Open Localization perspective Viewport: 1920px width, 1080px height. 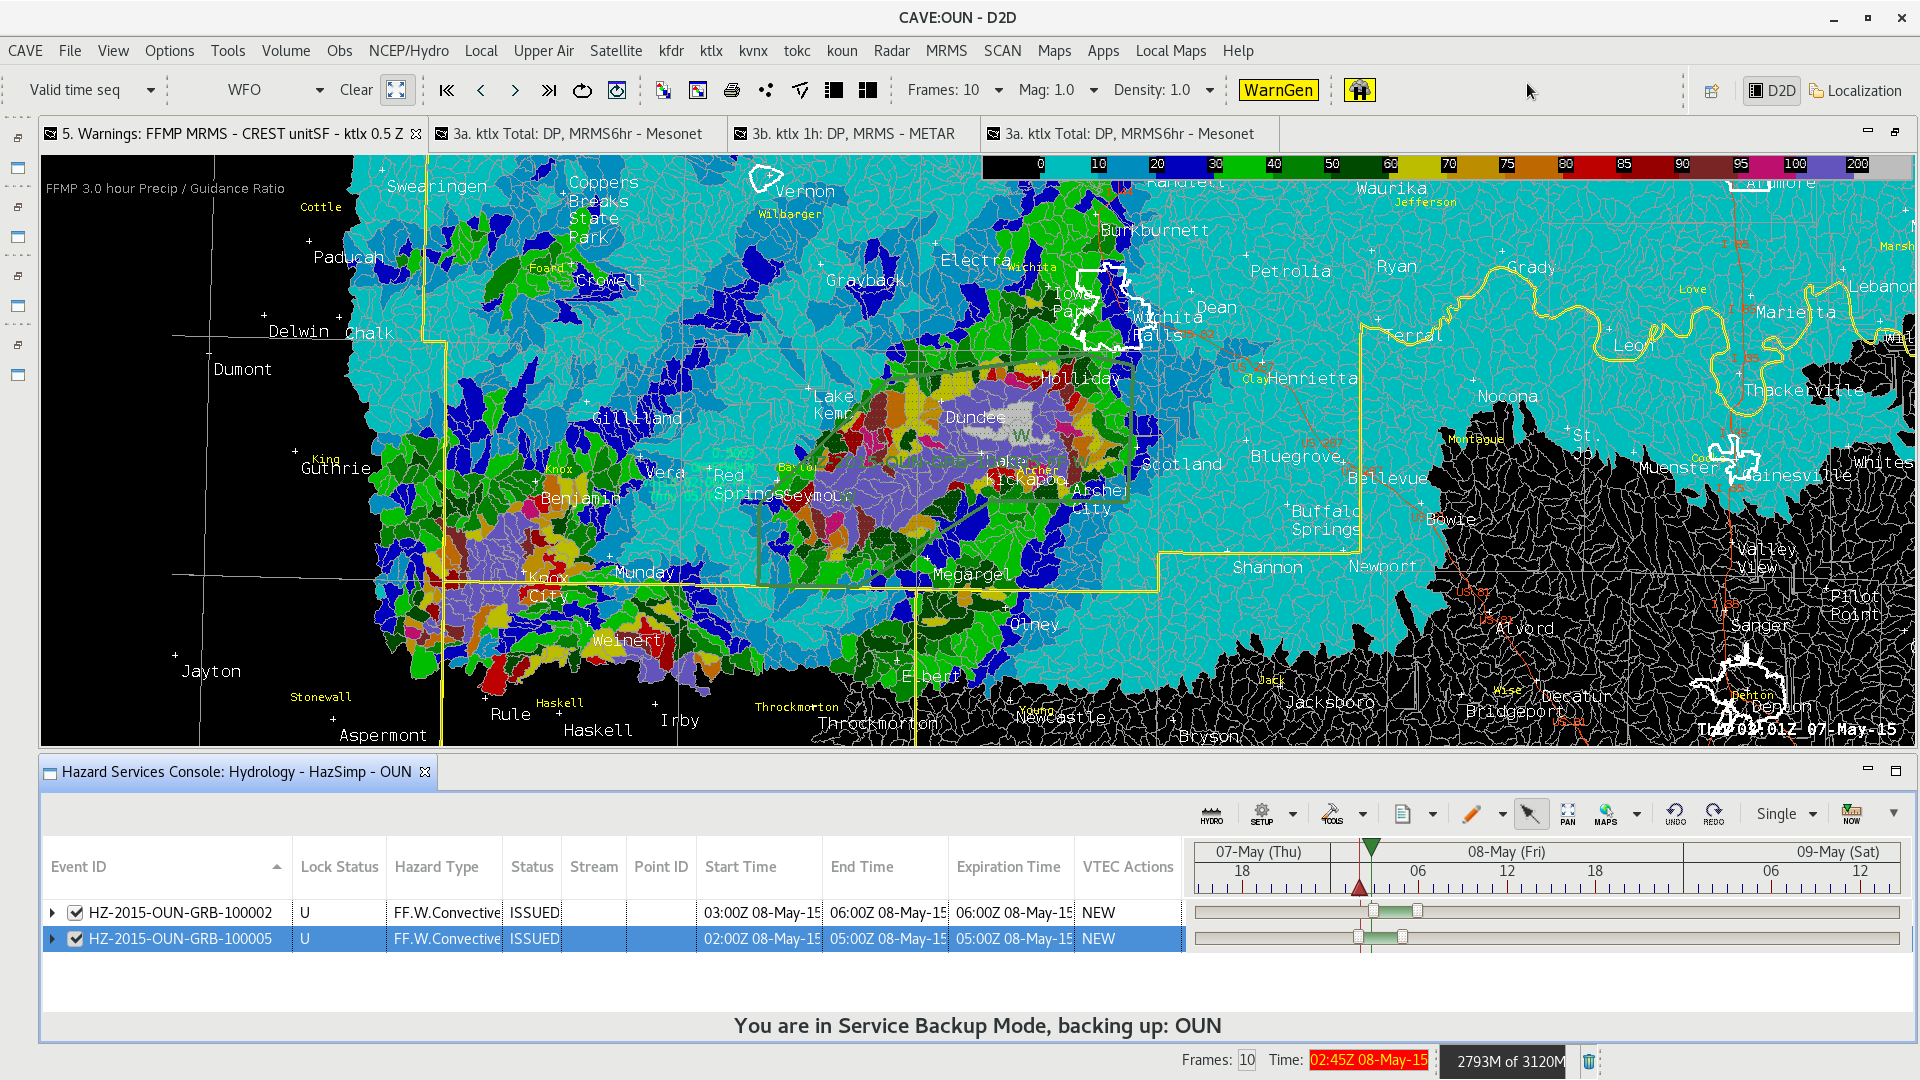point(1855,90)
